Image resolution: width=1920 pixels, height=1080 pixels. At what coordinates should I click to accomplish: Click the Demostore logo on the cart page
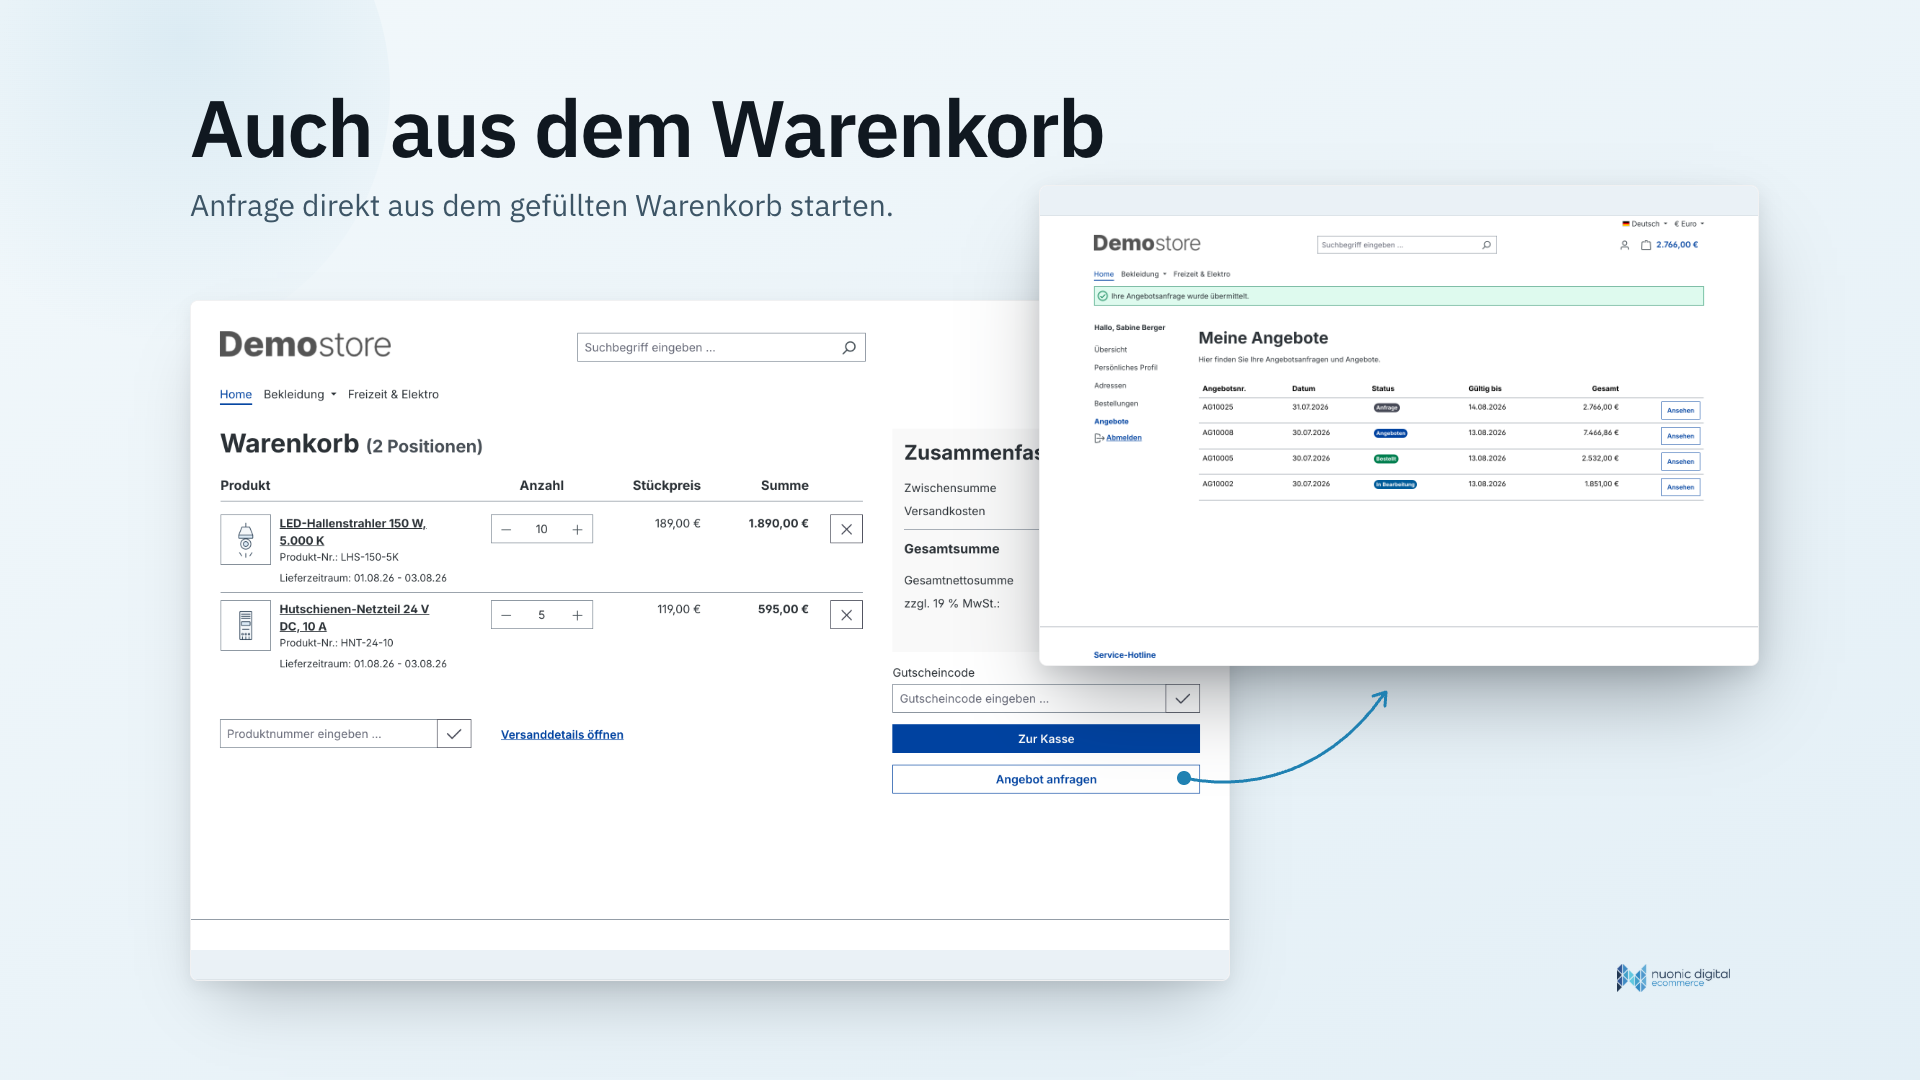point(305,345)
